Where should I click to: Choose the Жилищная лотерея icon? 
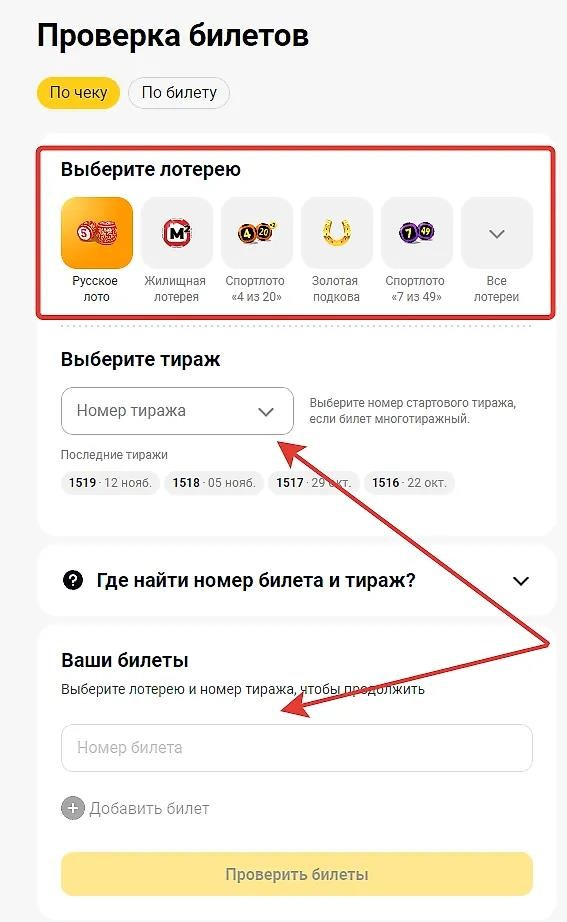click(x=177, y=233)
